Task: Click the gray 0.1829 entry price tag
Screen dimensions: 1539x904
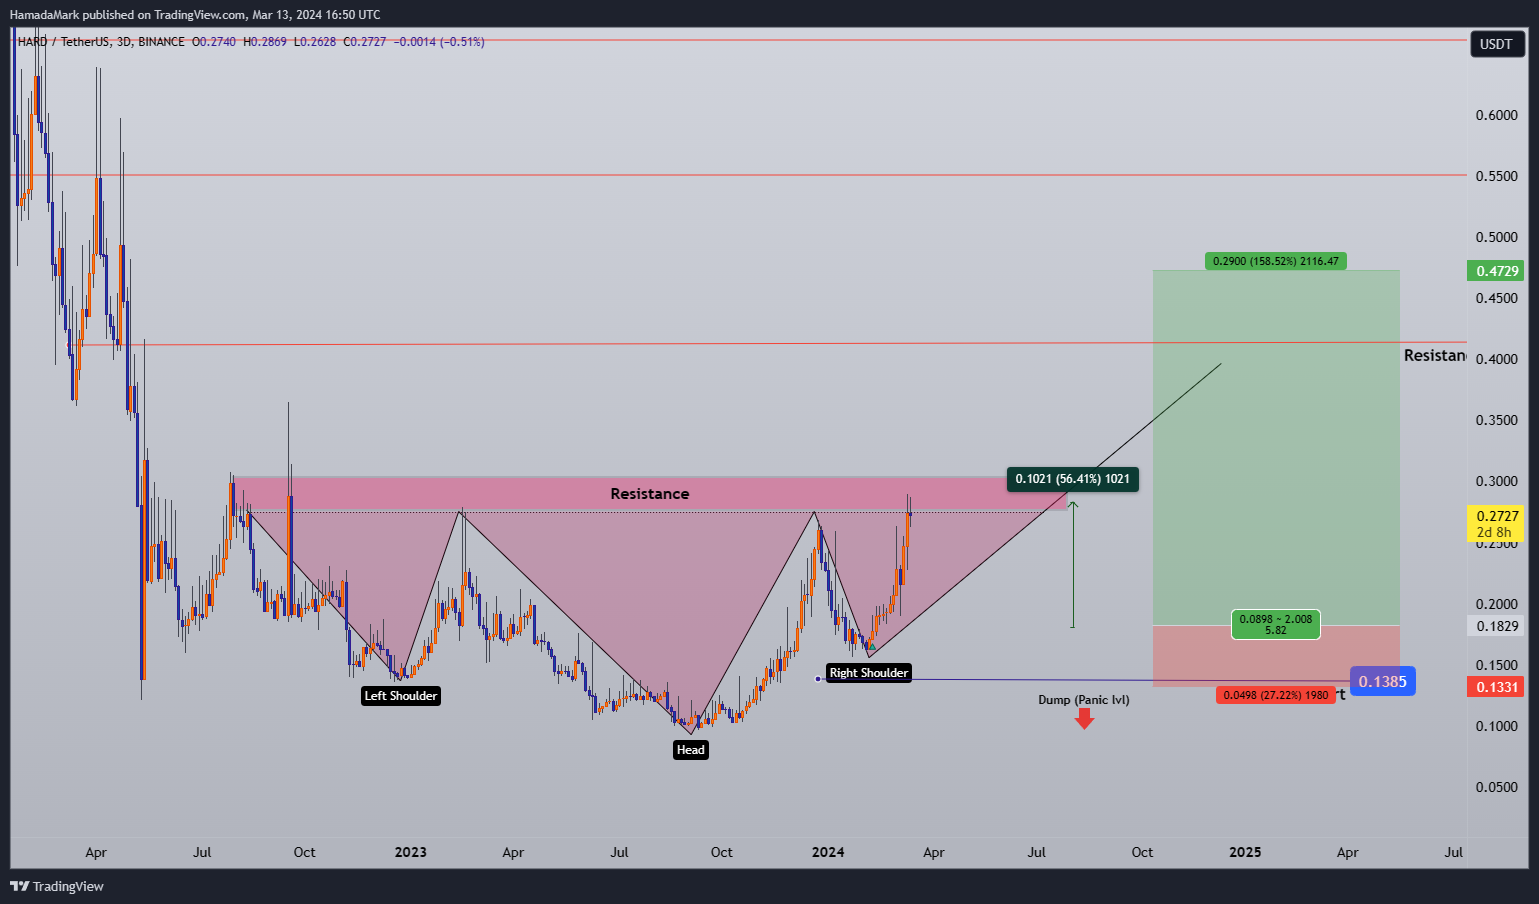Action: [1497, 627]
